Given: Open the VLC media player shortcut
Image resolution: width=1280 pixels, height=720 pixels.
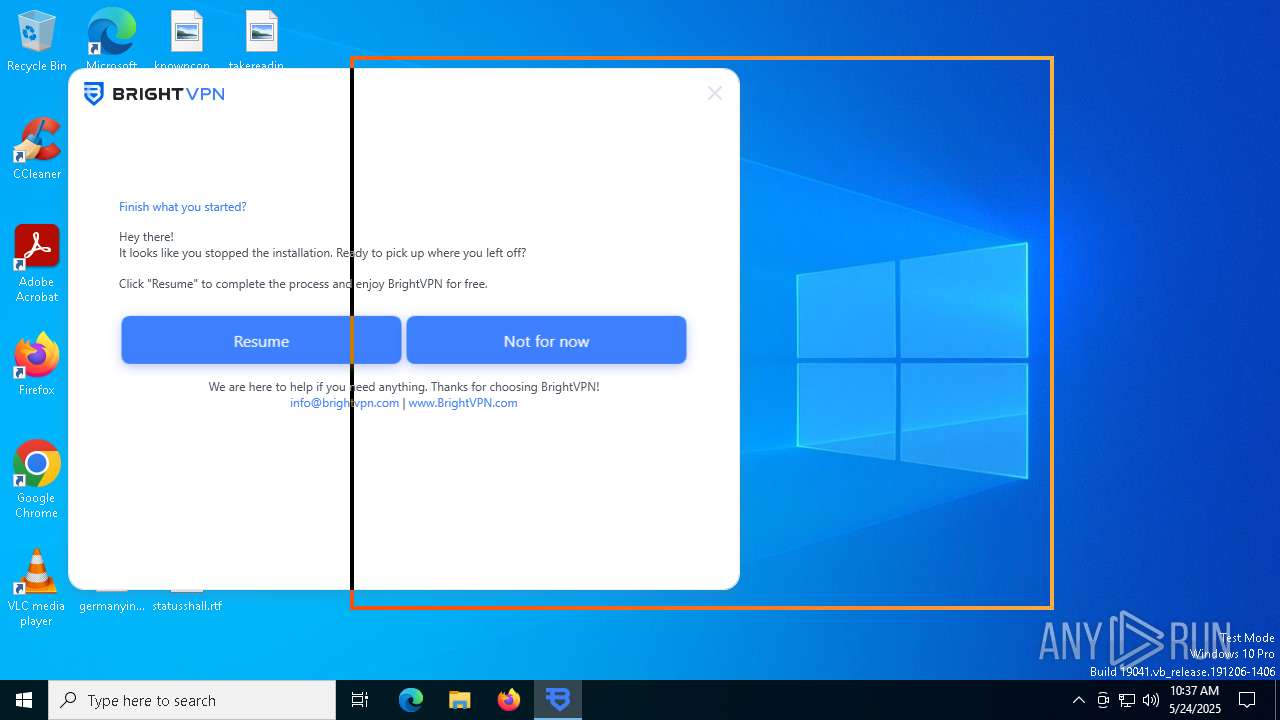Looking at the screenshot, I should tap(37, 588).
